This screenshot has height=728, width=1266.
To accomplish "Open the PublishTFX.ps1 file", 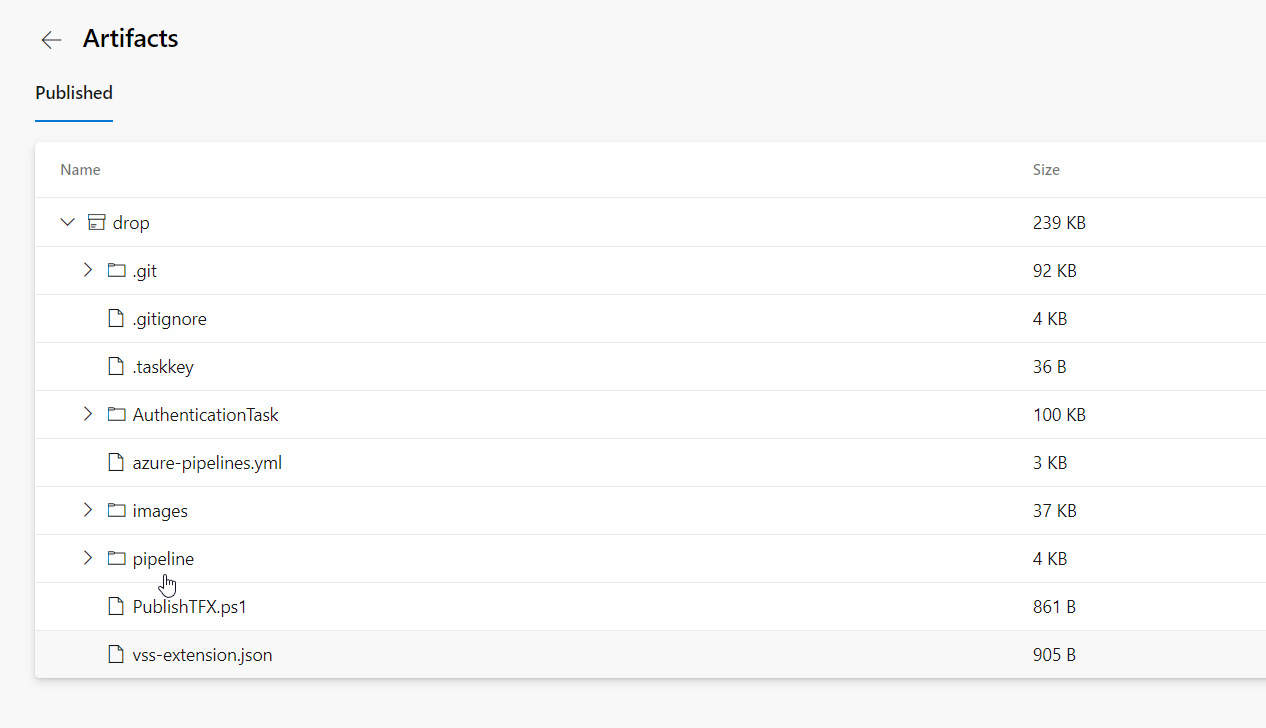I will tap(189, 607).
